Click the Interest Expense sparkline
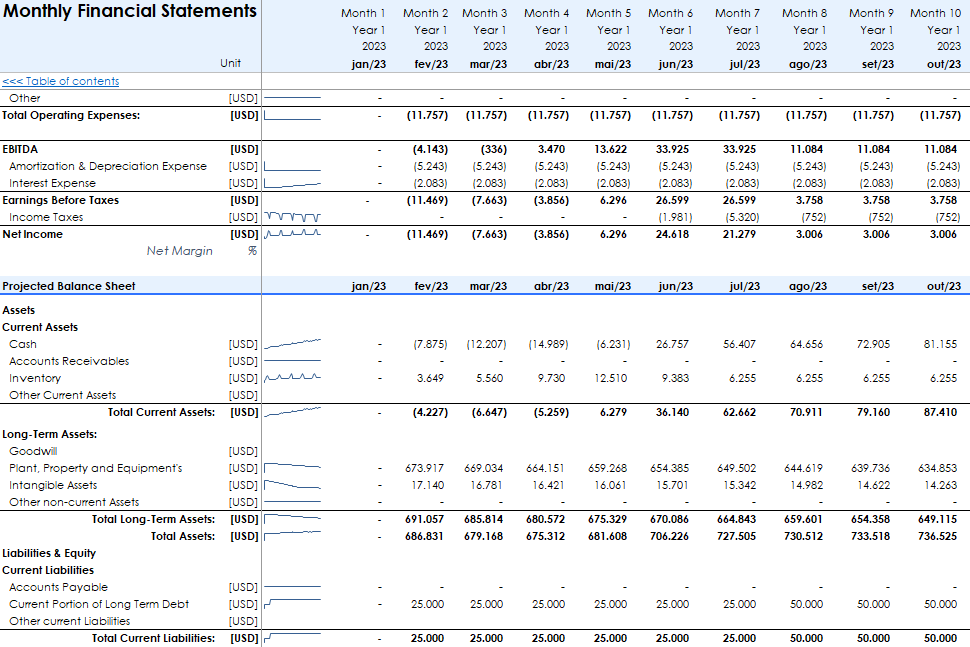 coord(292,183)
